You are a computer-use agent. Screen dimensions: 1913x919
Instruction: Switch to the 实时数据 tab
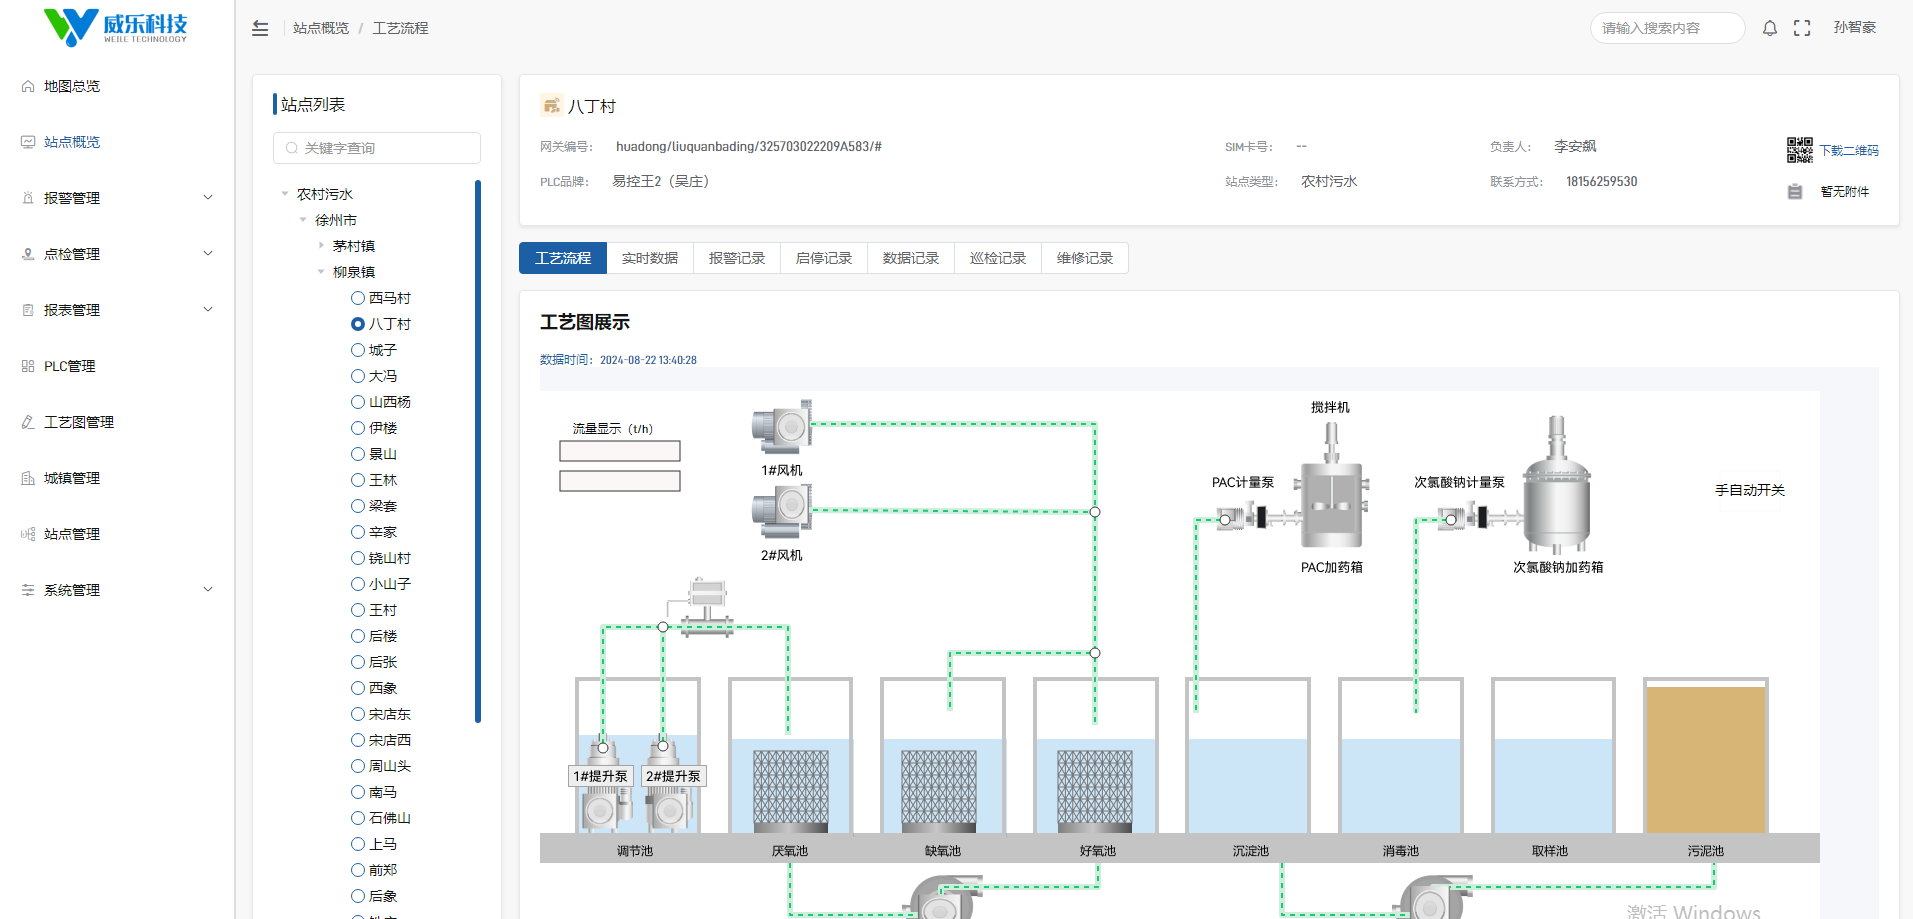[x=649, y=258]
